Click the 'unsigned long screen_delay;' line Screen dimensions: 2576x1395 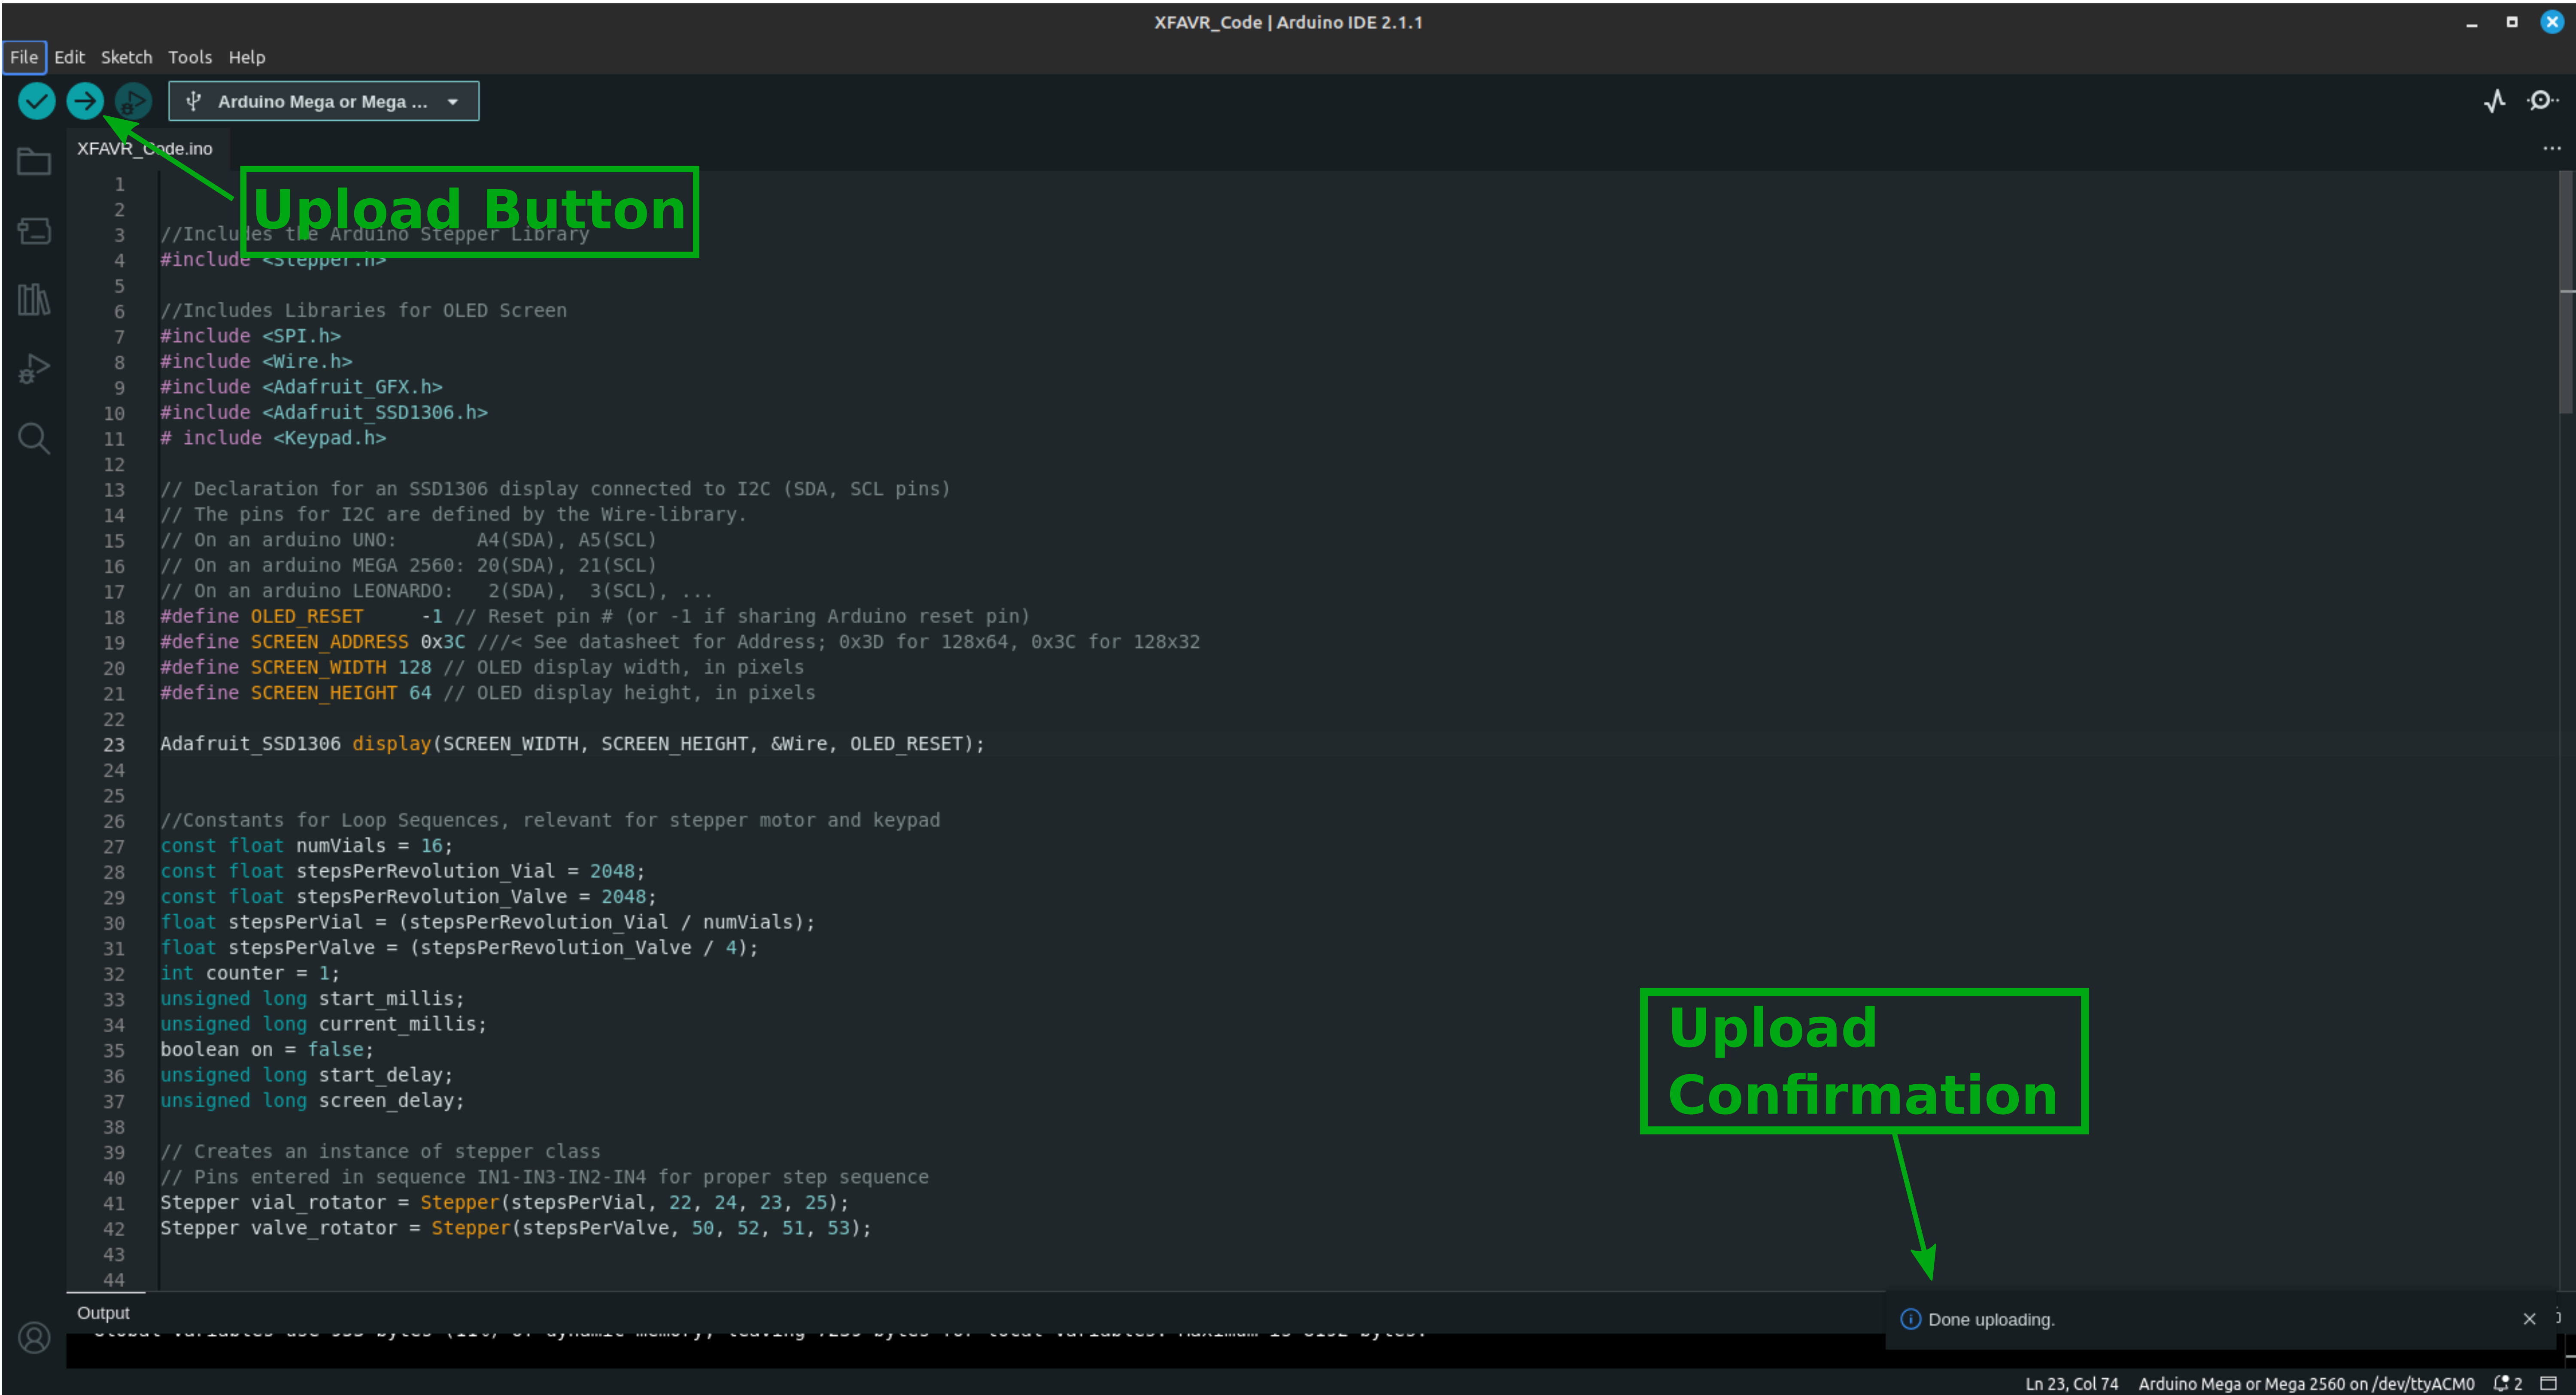coord(312,1101)
